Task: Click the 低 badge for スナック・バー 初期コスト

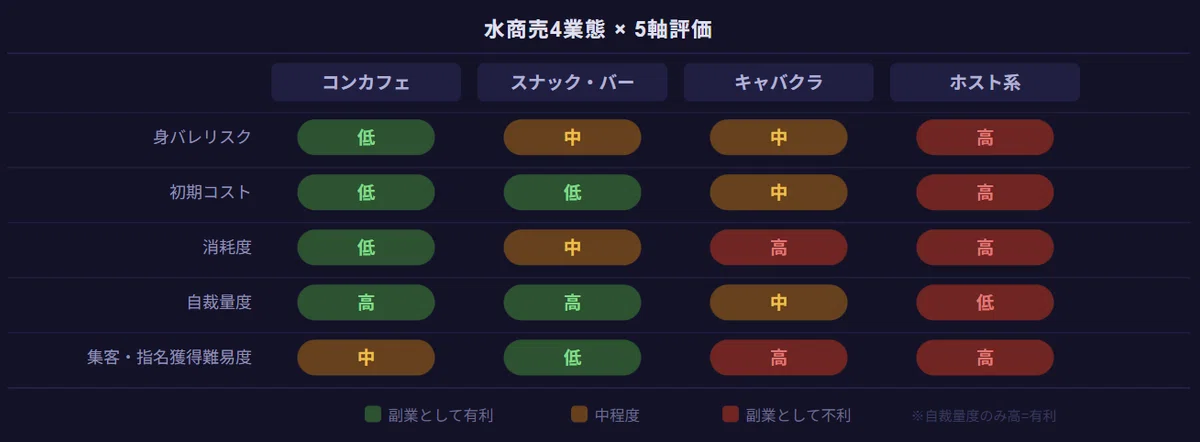Action: [x=572, y=193]
